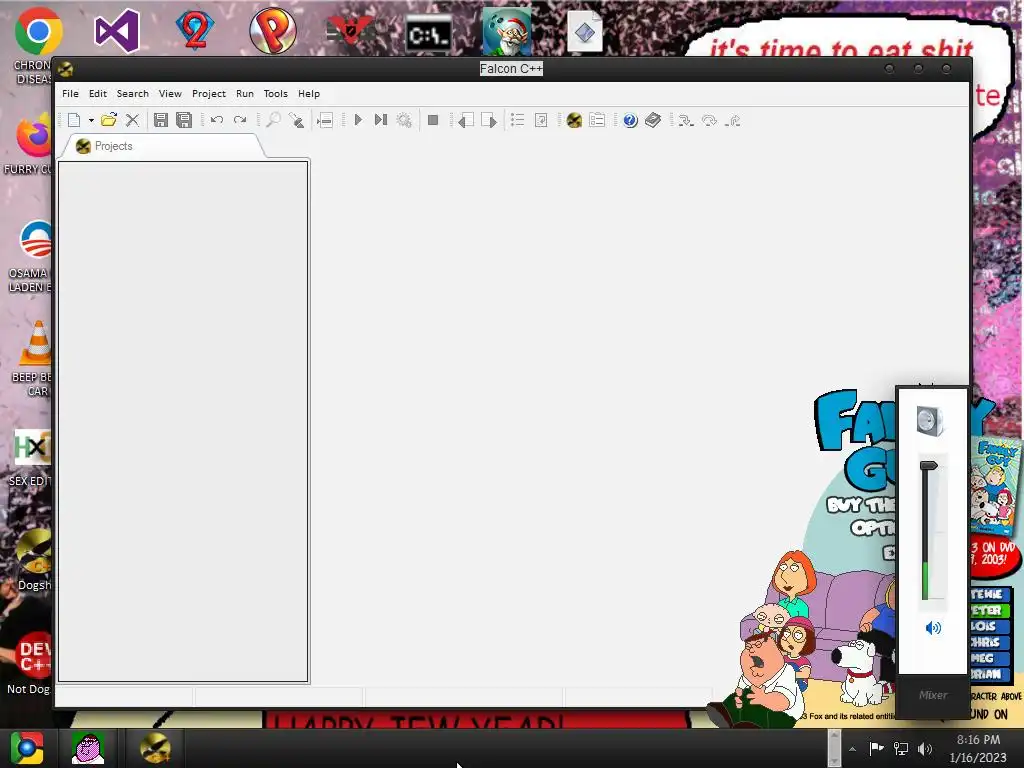Viewport: 1024px width, 768px height.
Task: Open the Santa elf bowling desktop icon
Action: coord(507,32)
